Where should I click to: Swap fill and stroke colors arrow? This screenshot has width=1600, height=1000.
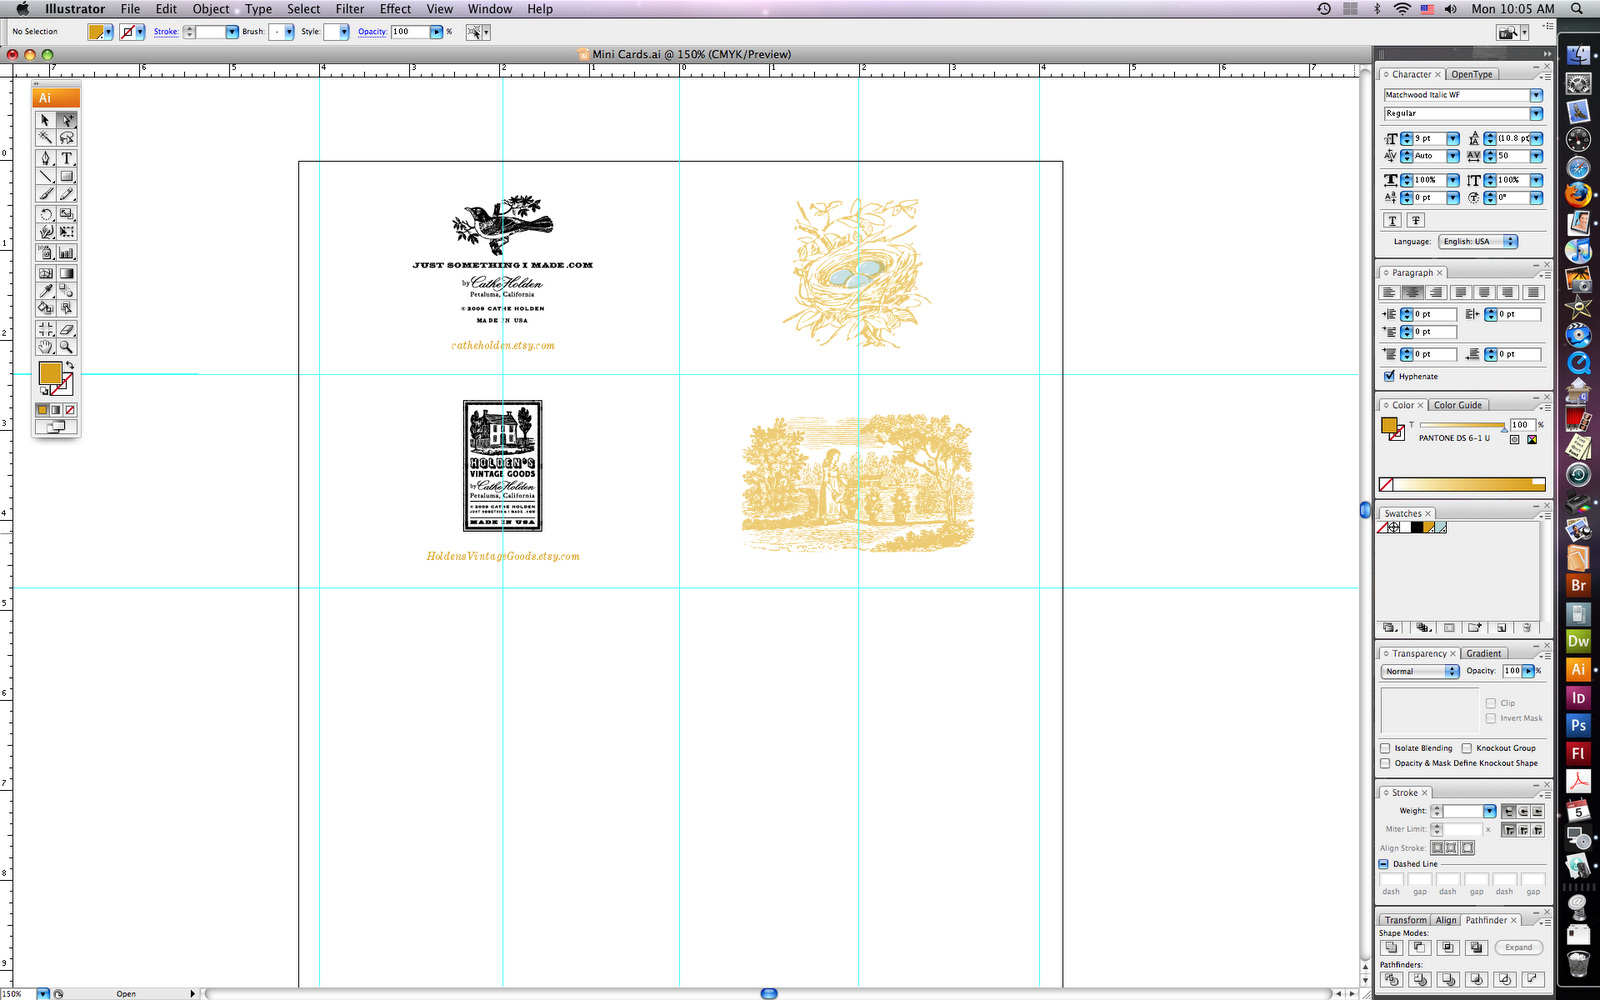coord(69,366)
